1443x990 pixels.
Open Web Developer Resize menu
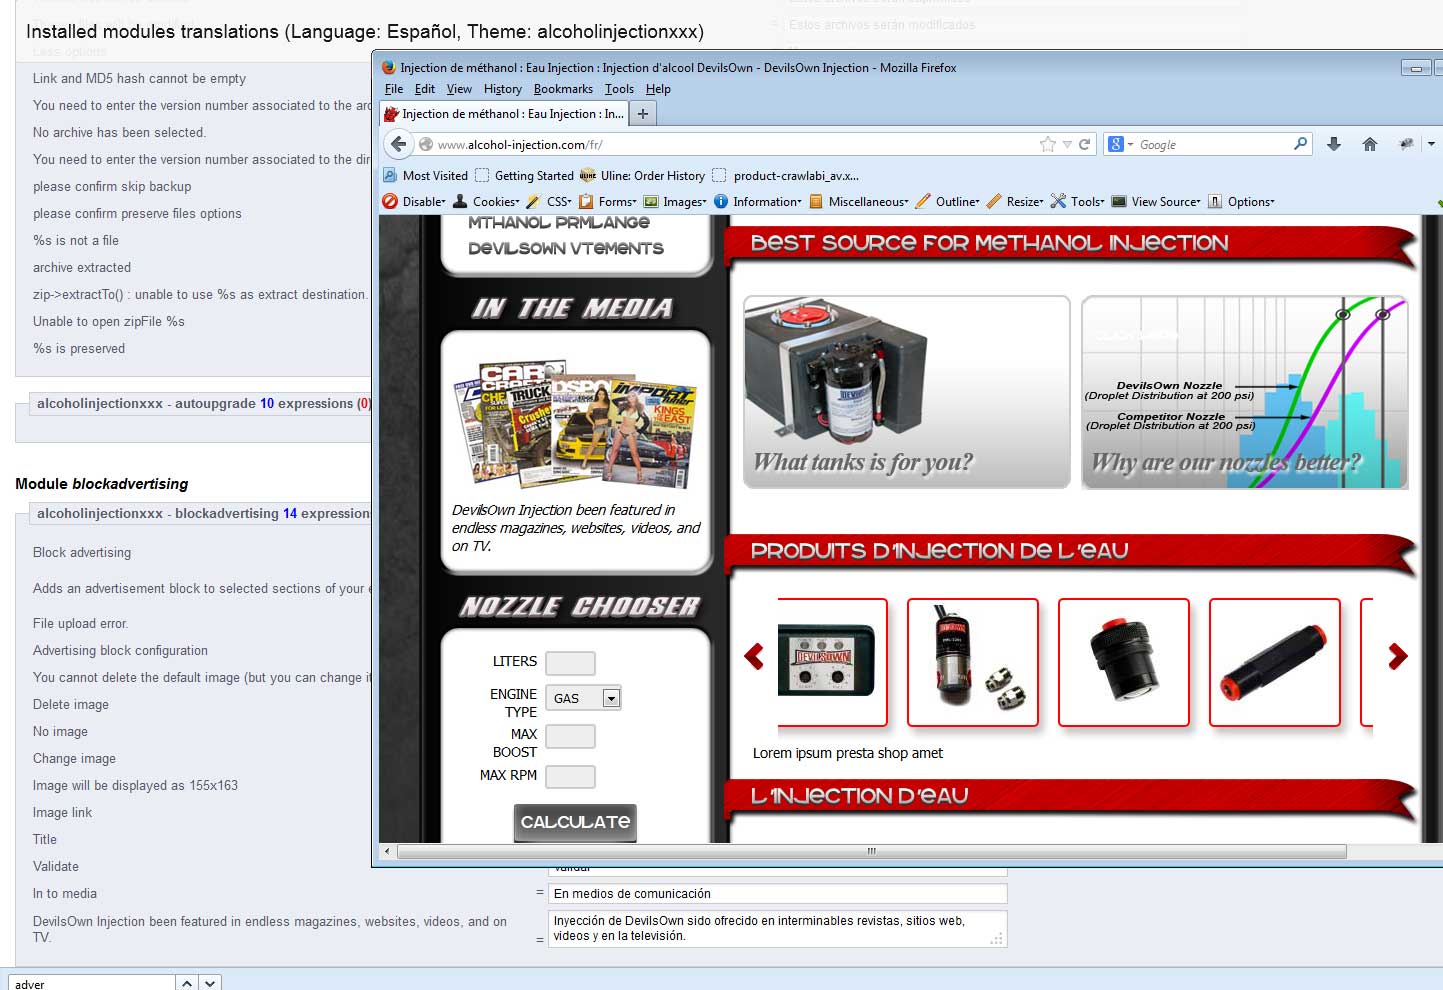(x=1016, y=201)
